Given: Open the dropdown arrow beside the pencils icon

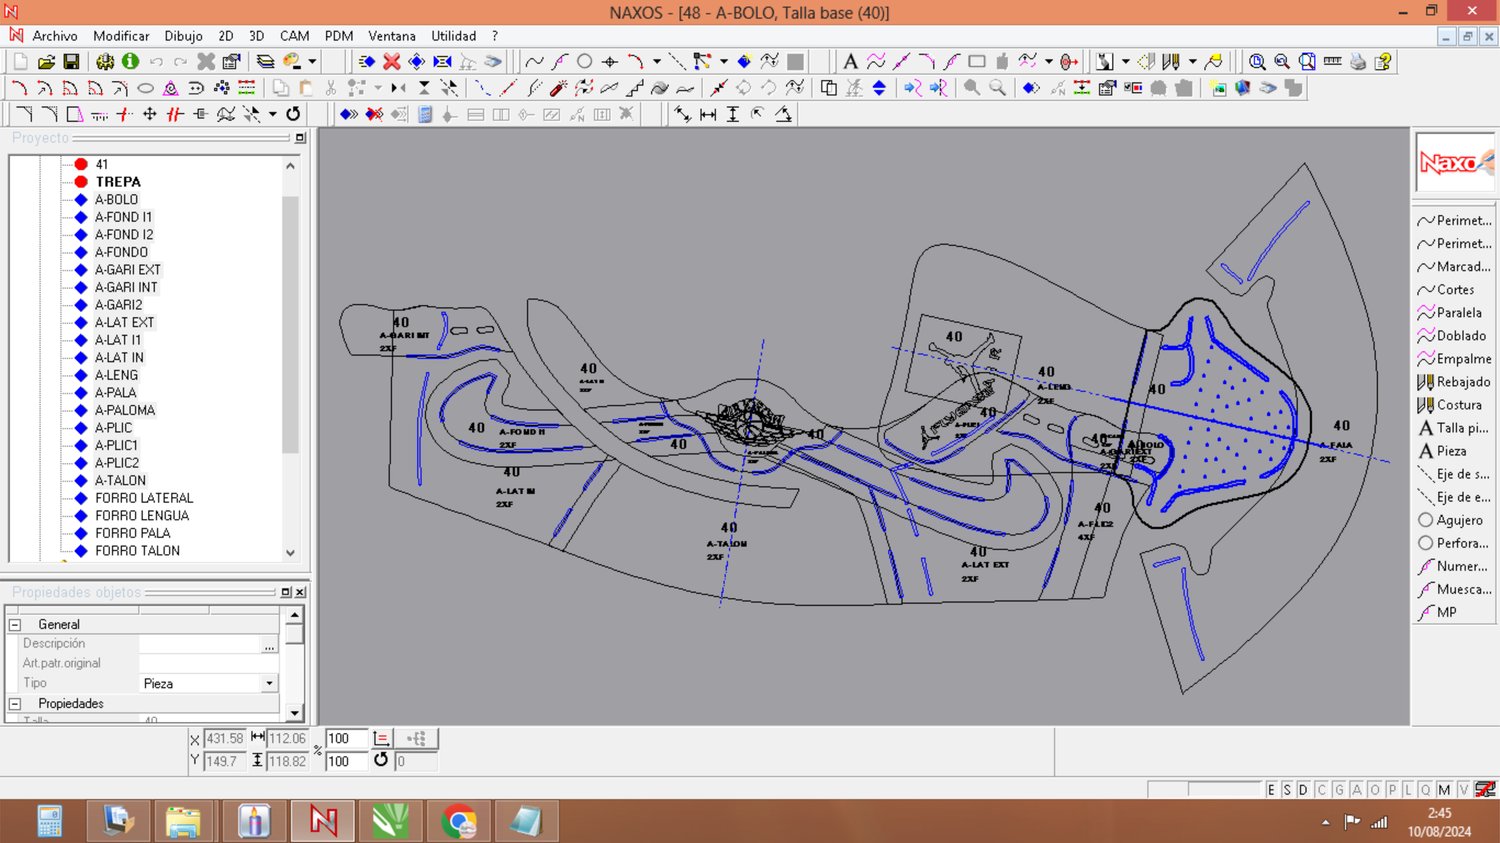Looking at the screenshot, I should click(x=1193, y=62).
